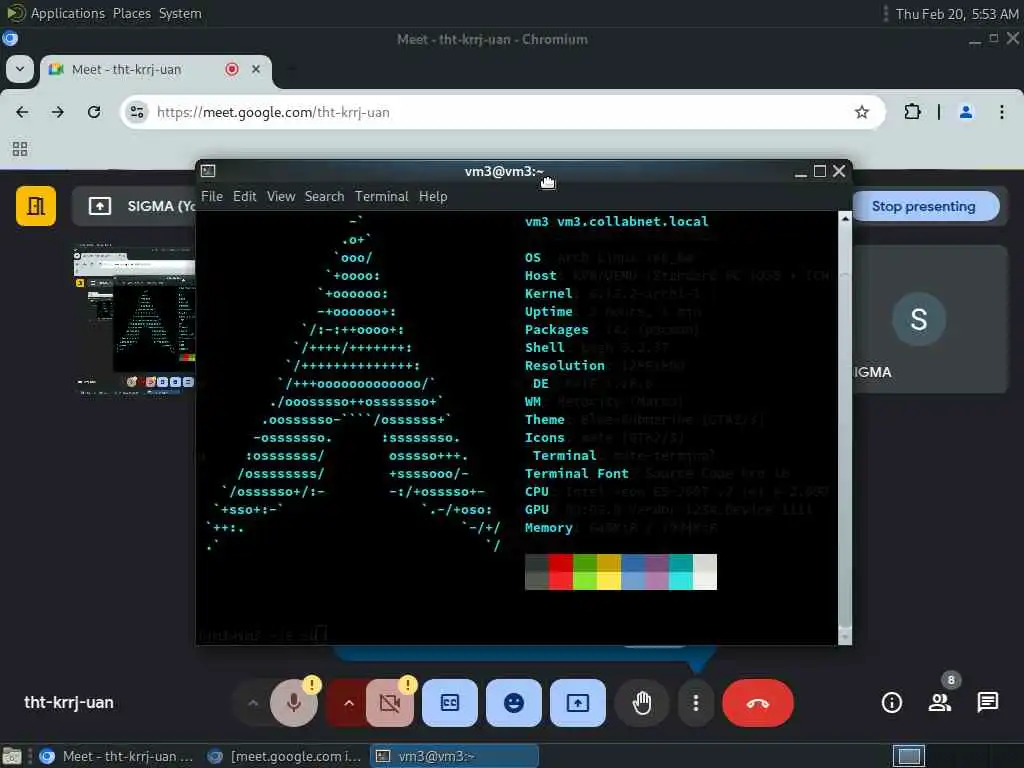Viewport: 1024px width, 768px height.
Task: Bookmark this page with the star icon
Action: pyautogui.click(x=862, y=112)
